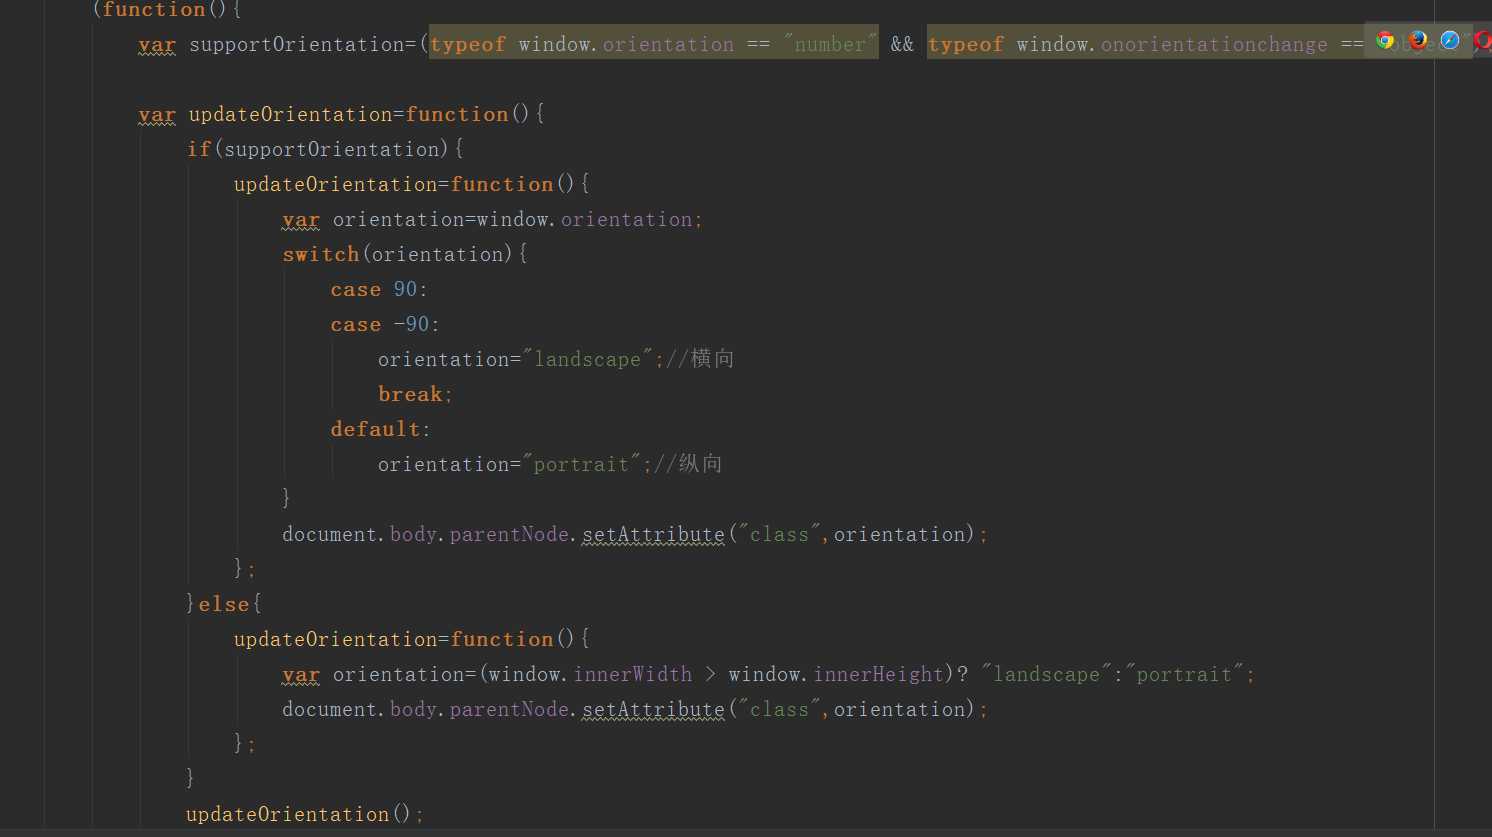Viewport: 1492px width, 837px height.
Task: Click the "switch" keyword
Action: click(320, 254)
